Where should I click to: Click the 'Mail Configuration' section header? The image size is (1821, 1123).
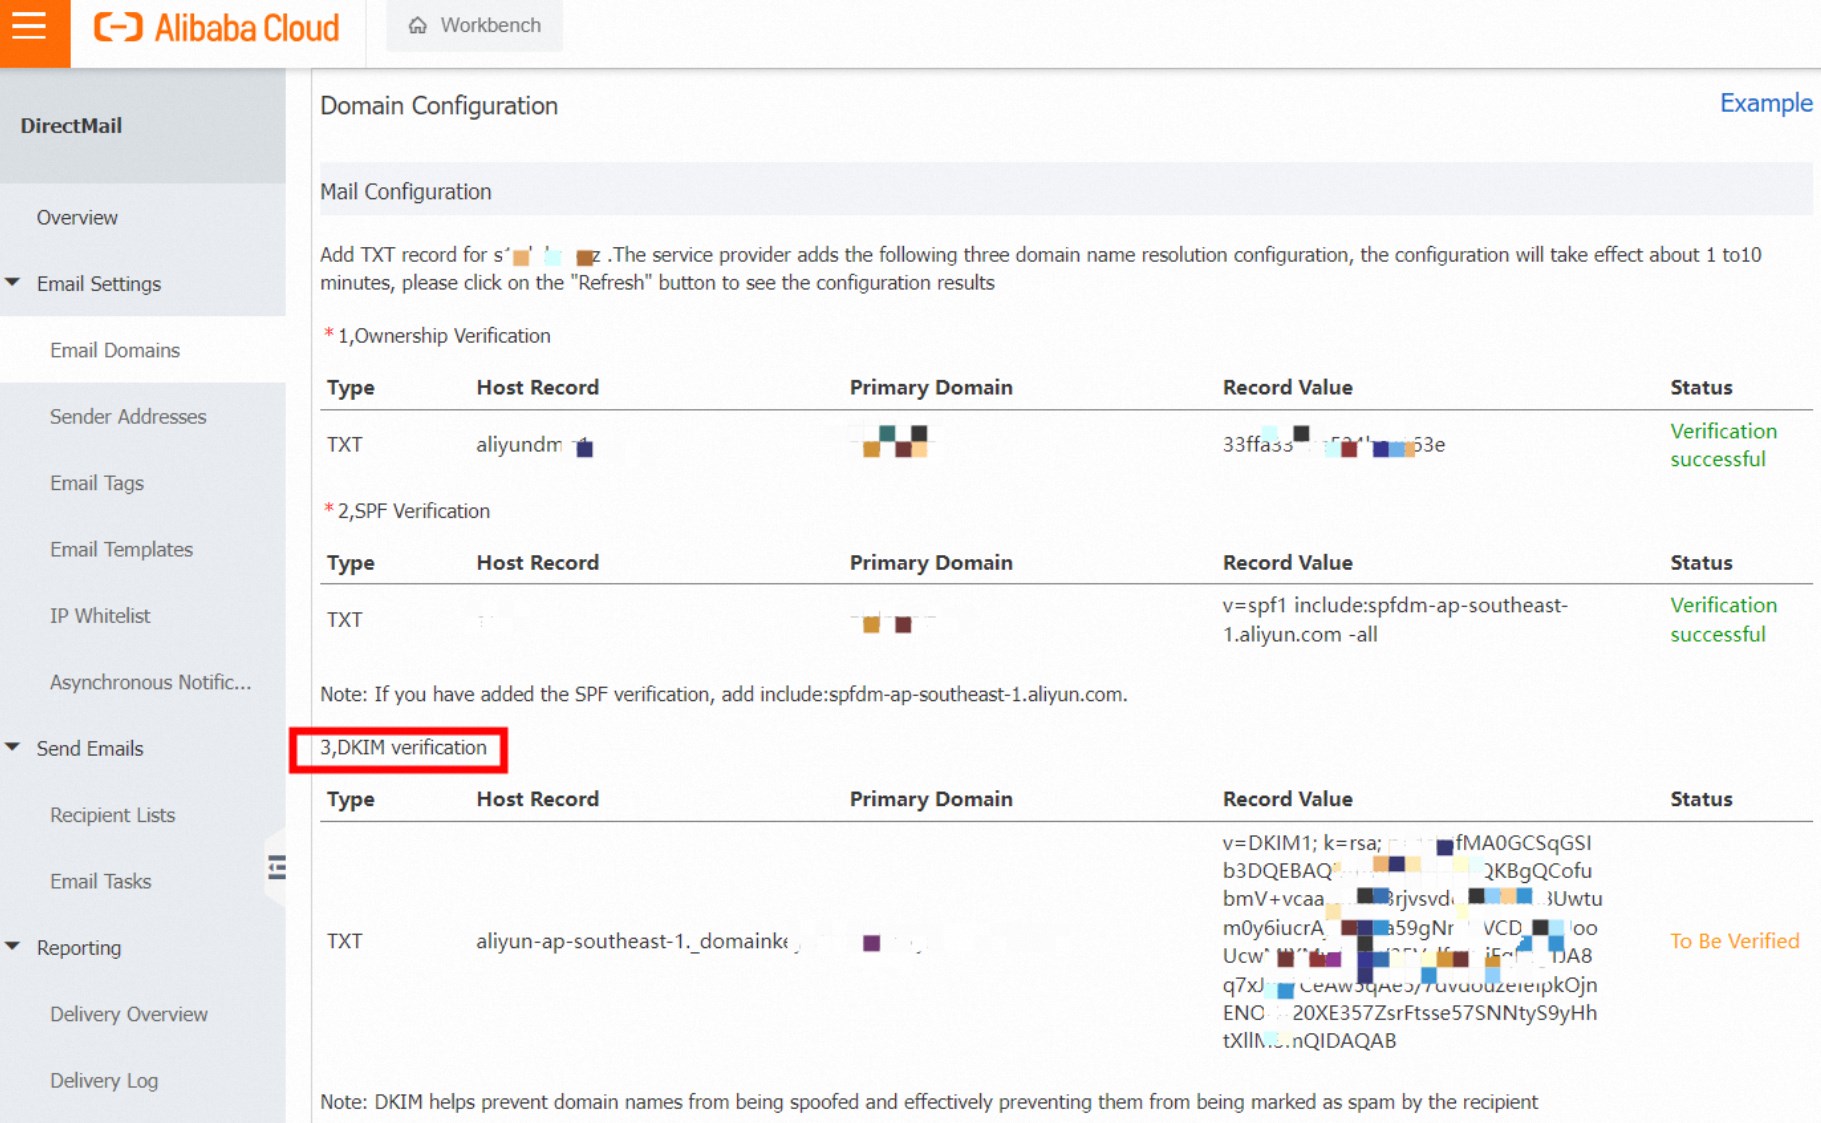tap(406, 191)
